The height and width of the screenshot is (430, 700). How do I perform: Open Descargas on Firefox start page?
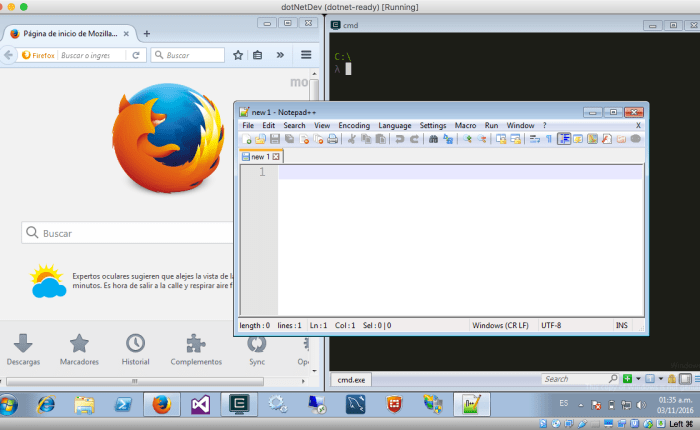point(23,350)
